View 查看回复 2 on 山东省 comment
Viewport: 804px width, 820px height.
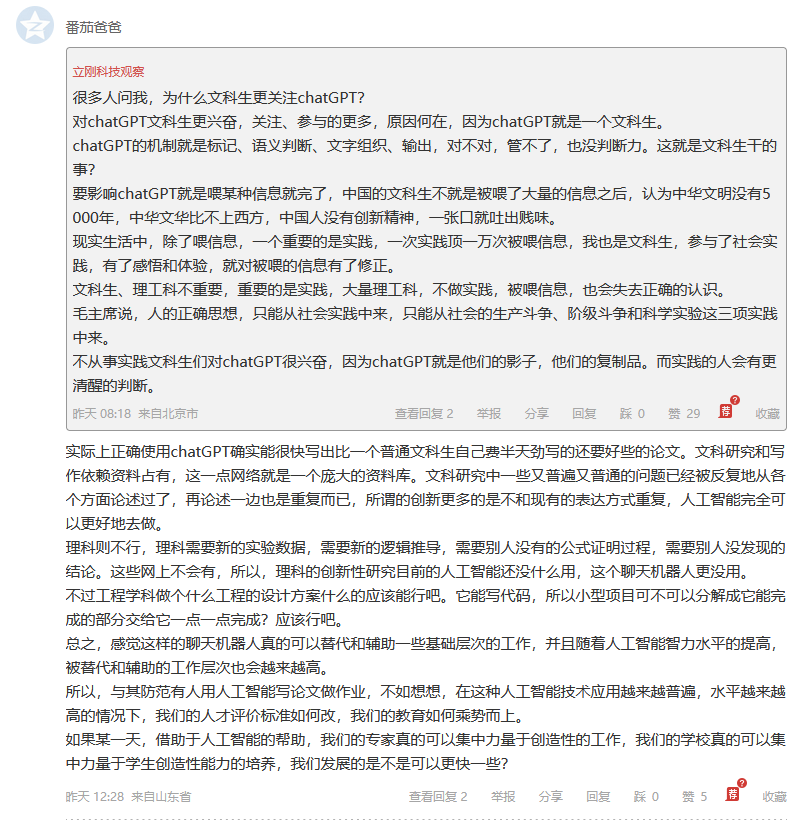438,796
